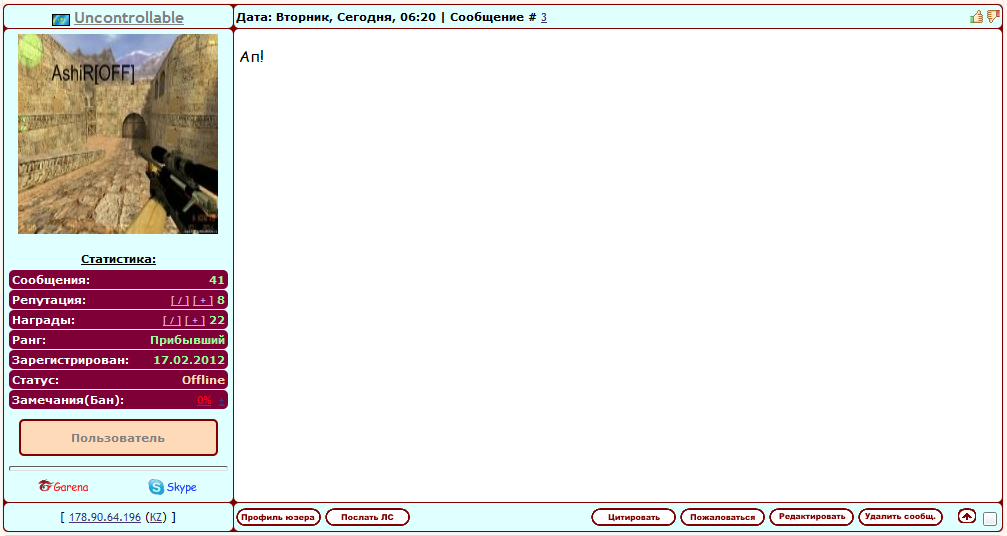
Task: Click the Offline status value
Action: pyautogui.click(x=203, y=380)
